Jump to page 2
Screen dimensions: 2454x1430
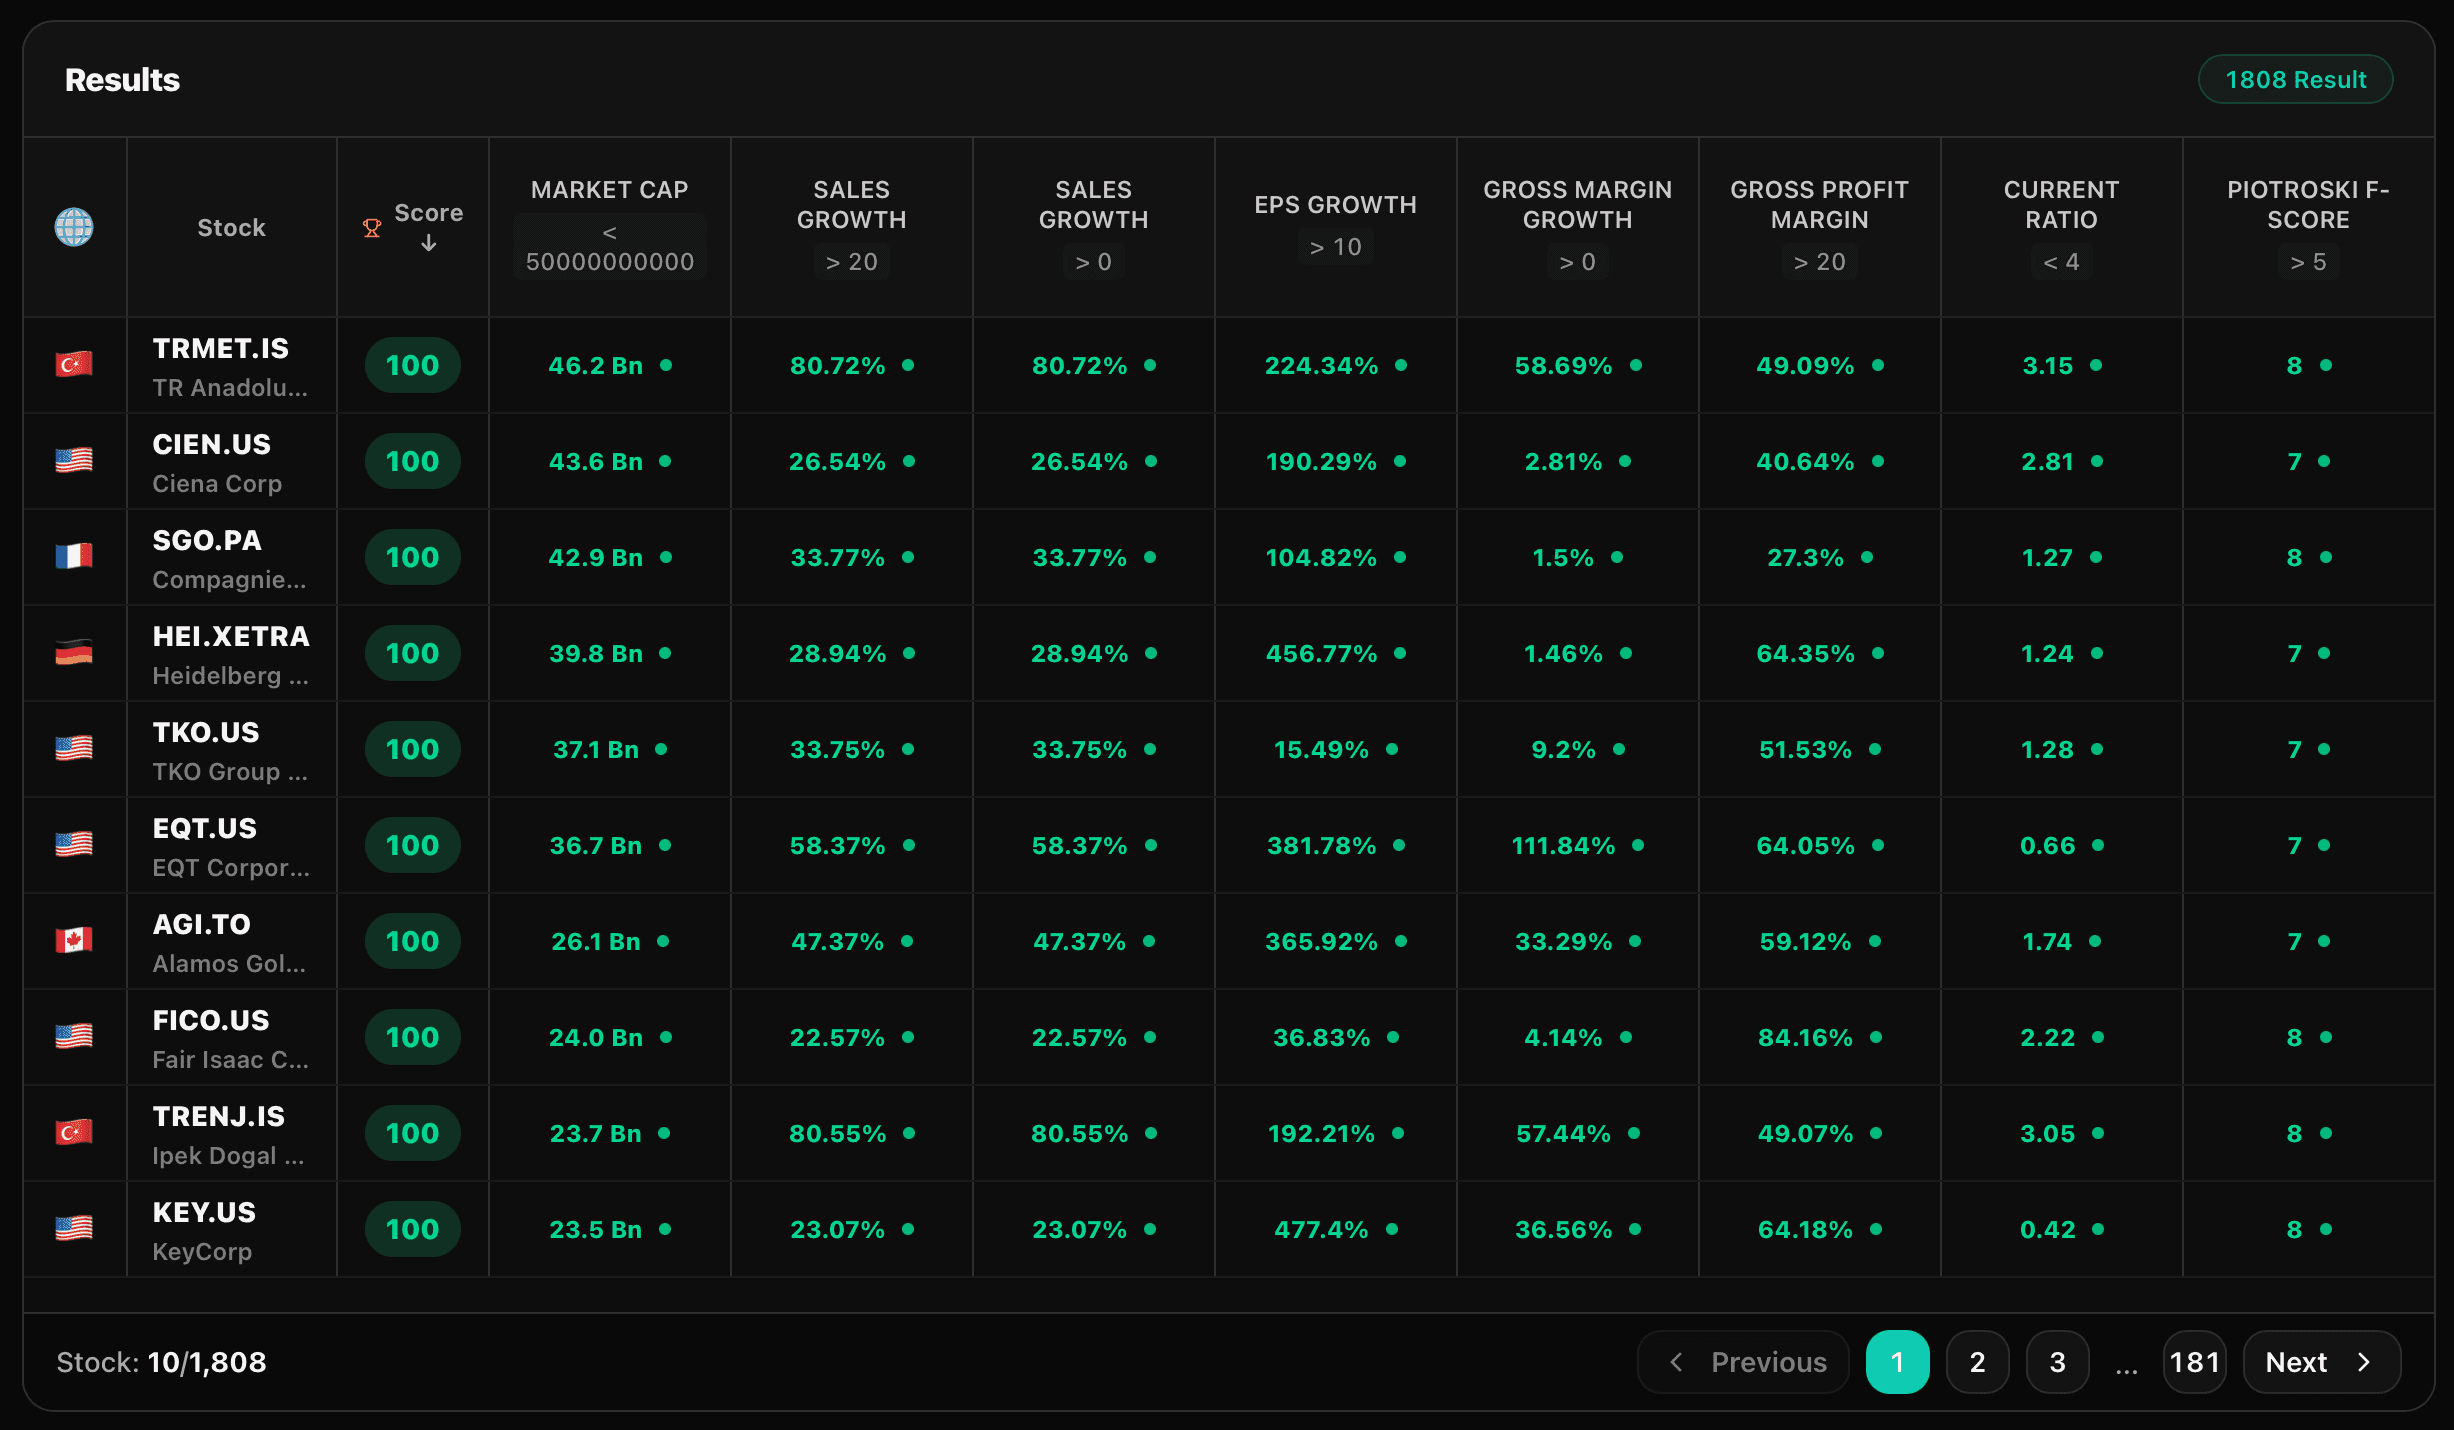(x=1978, y=1362)
